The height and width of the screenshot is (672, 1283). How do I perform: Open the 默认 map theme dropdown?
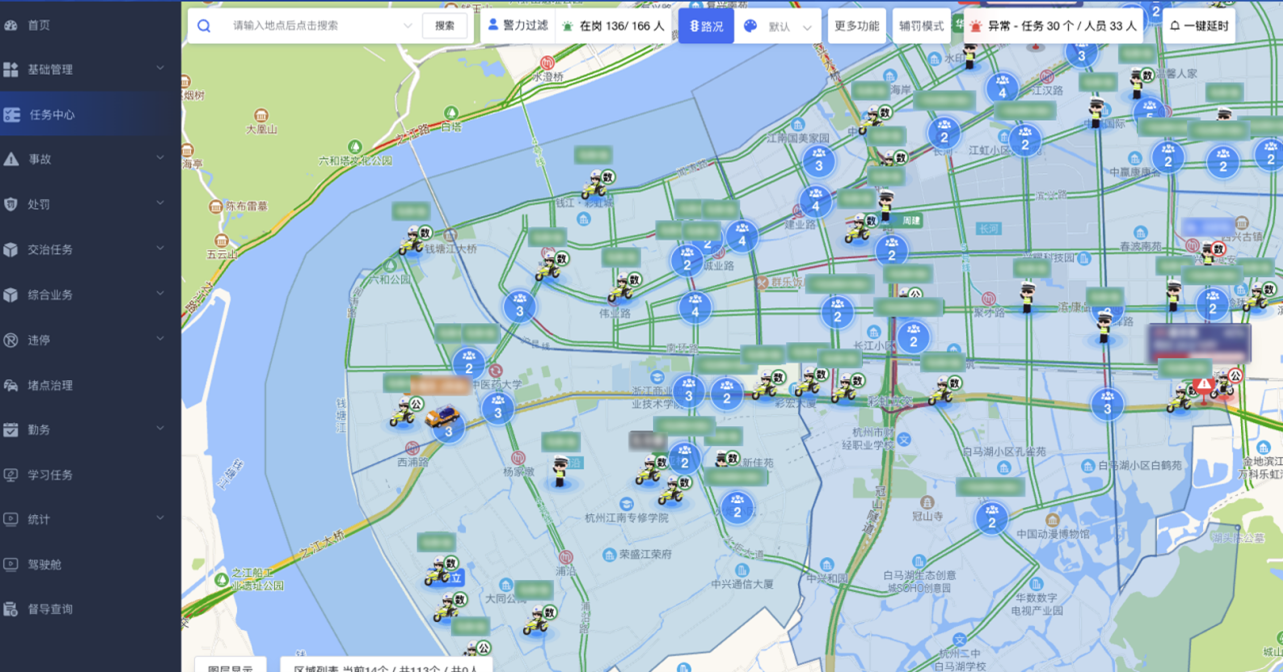click(790, 27)
